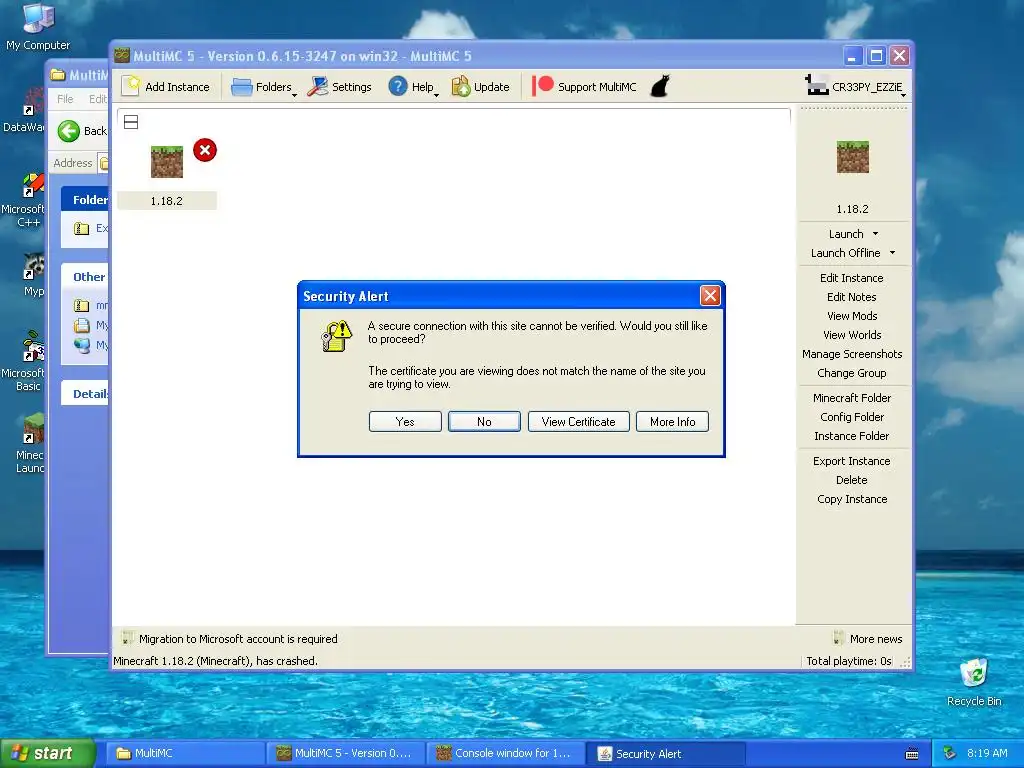Click the Total playtime status text
Screen dimensions: 1024x768
pos(848,661)
